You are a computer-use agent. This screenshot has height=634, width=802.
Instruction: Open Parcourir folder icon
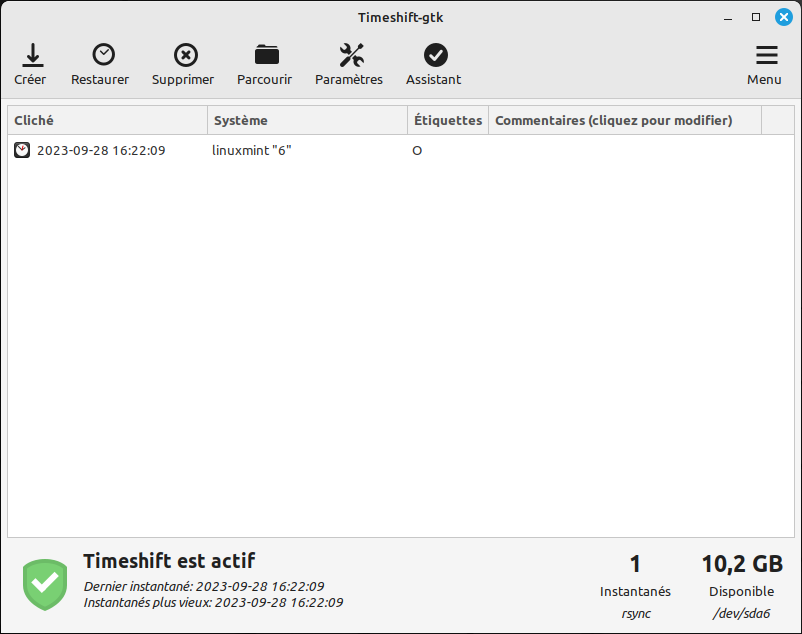(266, 55)
